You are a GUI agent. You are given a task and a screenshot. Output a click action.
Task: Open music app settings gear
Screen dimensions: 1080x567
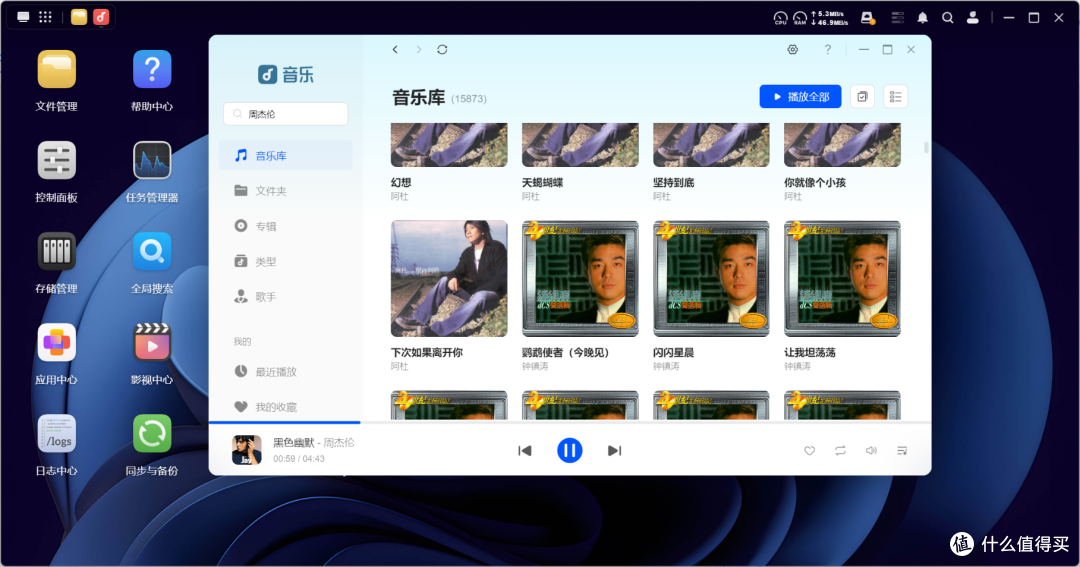pos(793,50)
